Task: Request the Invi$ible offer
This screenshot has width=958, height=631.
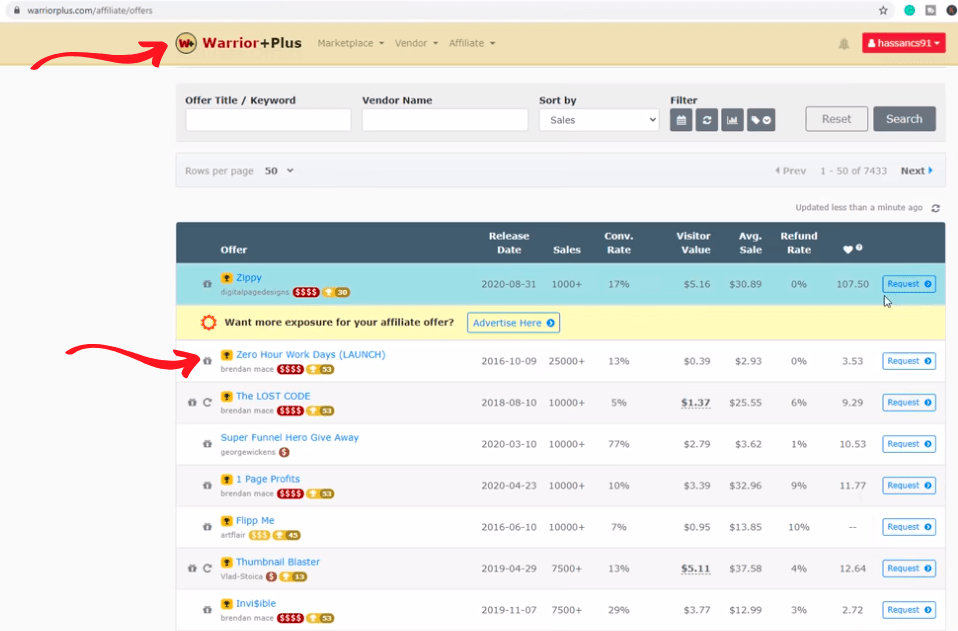Action: point(909,610)
